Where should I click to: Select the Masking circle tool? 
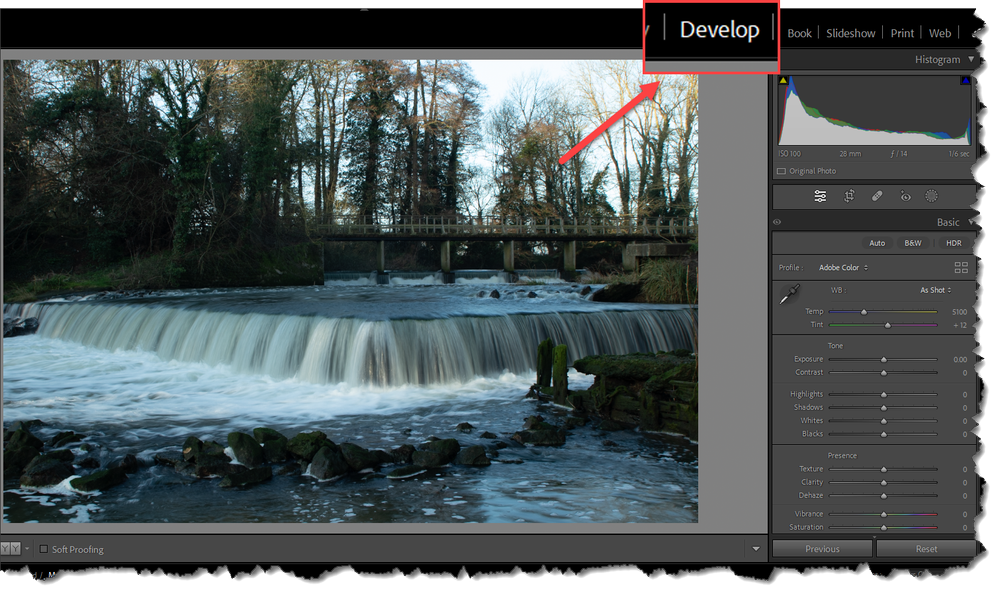[x=932, y=197]
